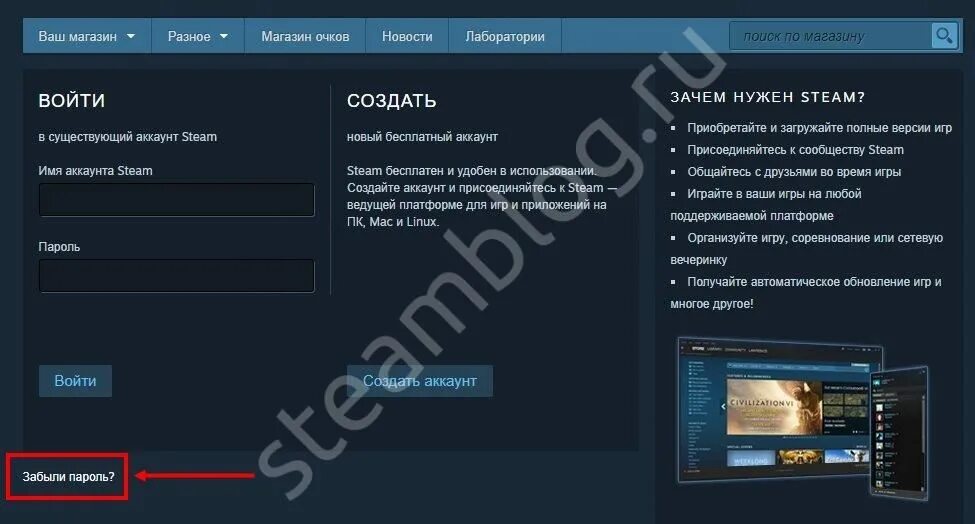
Task: Click text Приобретайте и загружайте полные версии игр
Action: [820, 127]
